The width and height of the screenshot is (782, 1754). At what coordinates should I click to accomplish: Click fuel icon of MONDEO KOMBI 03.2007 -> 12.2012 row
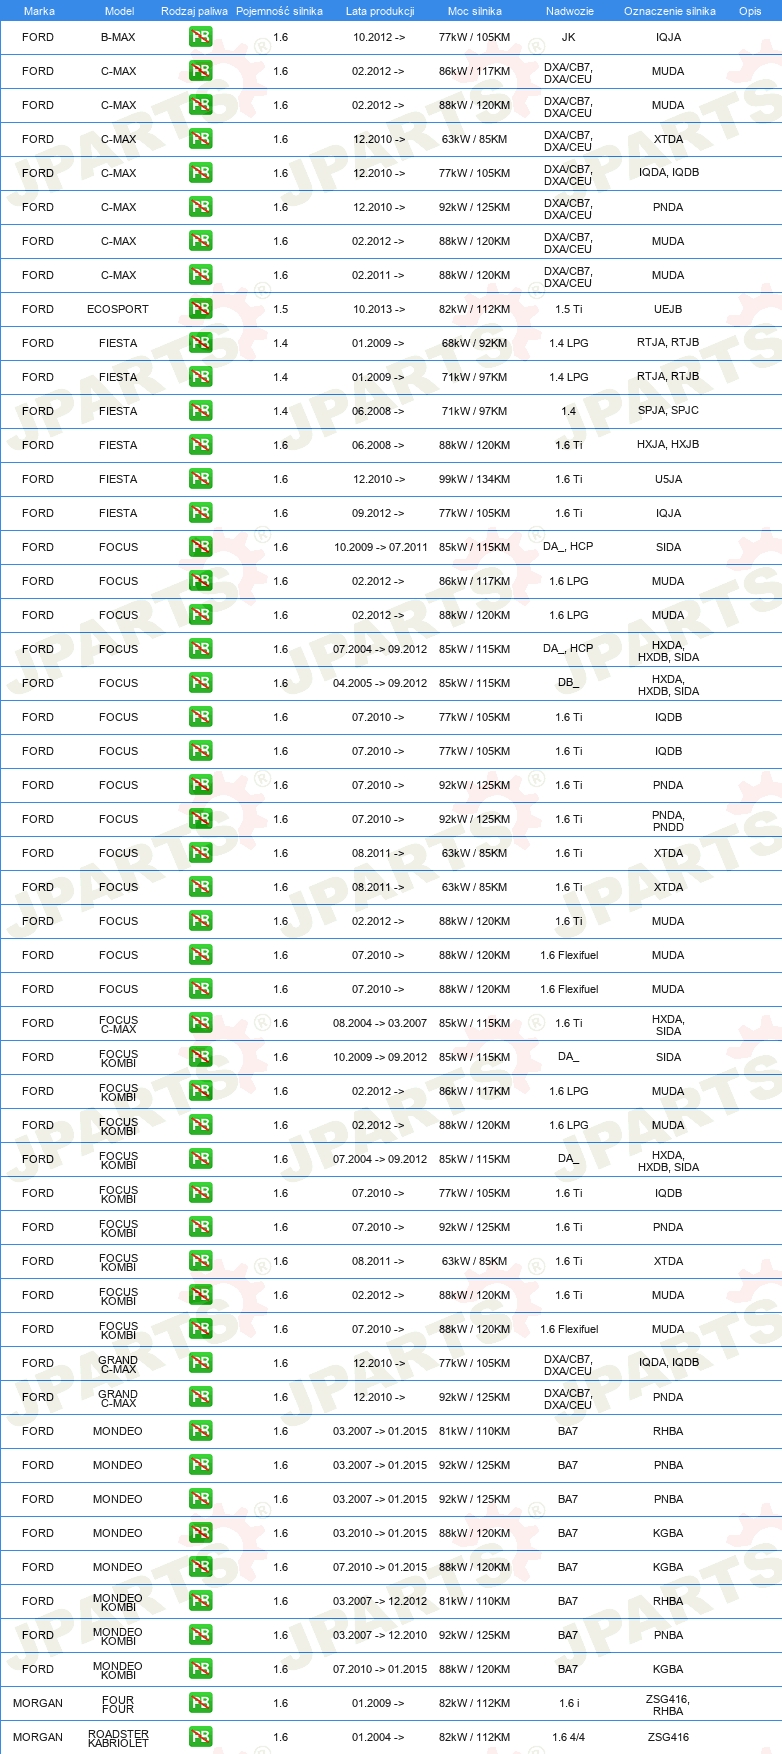pos(200,1602)
